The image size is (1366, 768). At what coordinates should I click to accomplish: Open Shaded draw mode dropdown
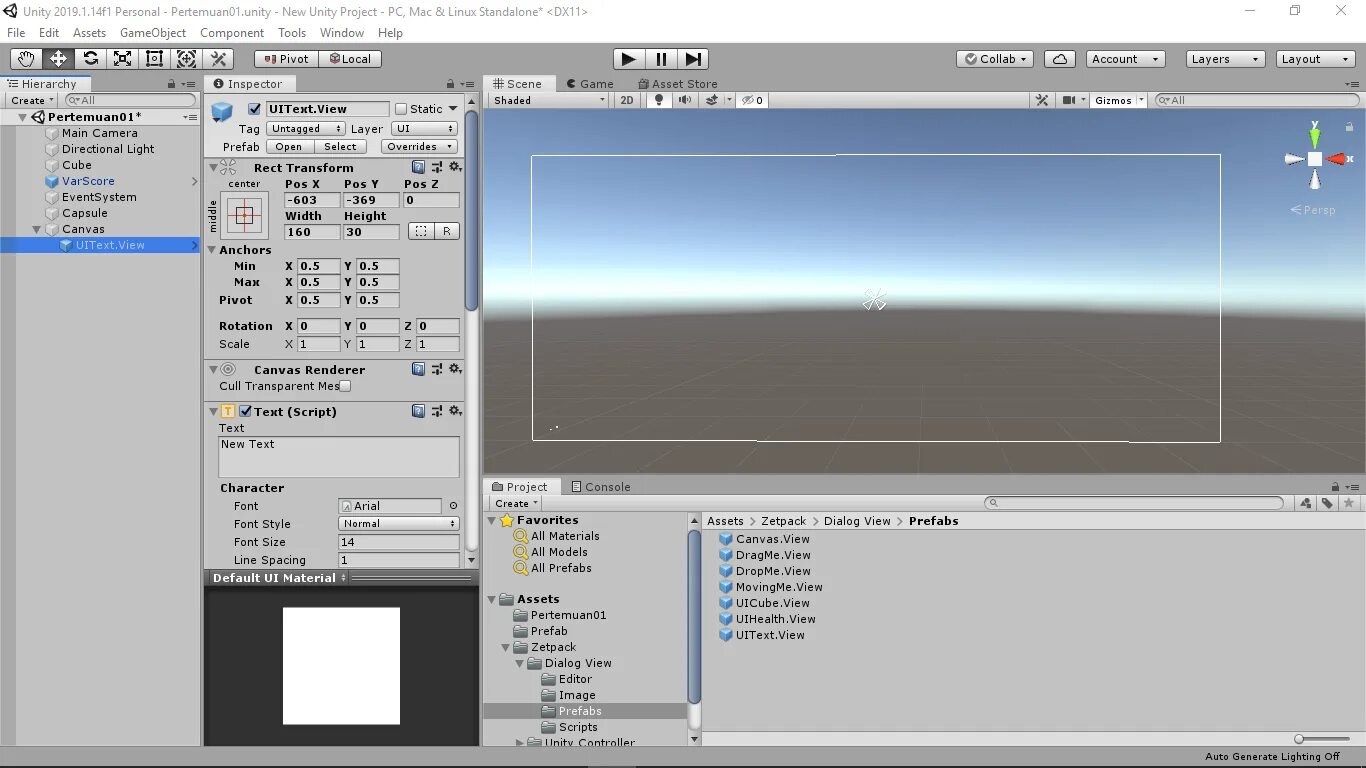(x=549, y=100)
